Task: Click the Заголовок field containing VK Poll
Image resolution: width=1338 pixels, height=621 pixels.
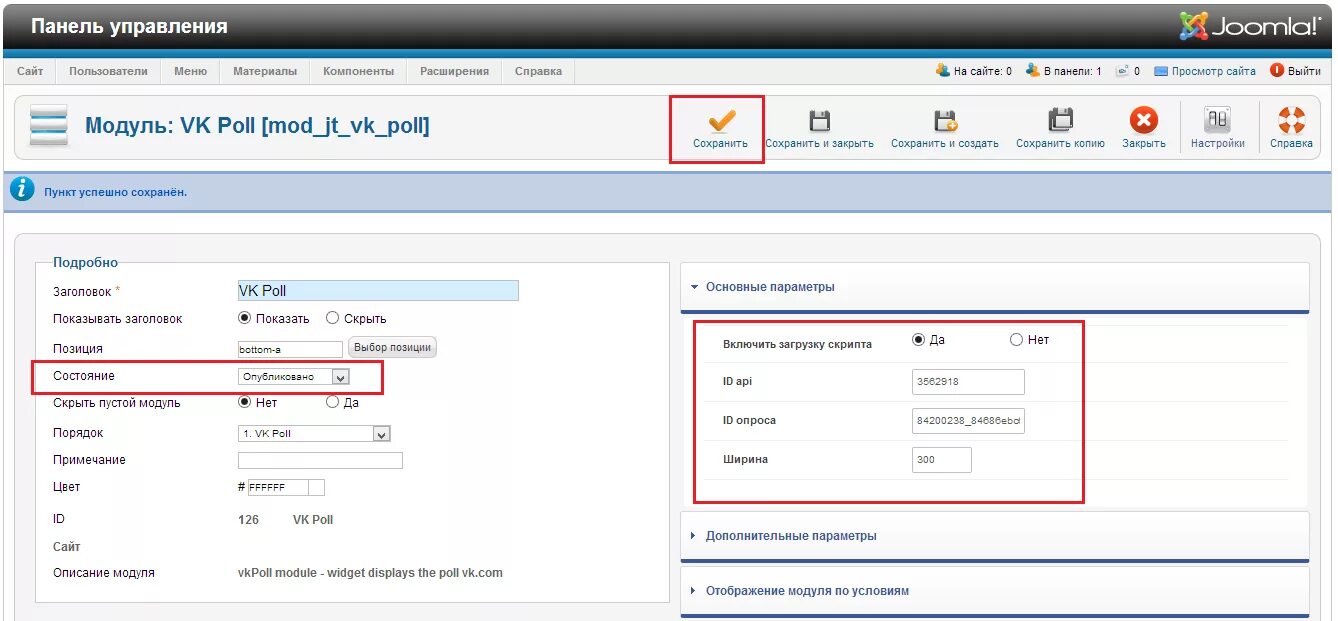Action: tap(378, 290)
